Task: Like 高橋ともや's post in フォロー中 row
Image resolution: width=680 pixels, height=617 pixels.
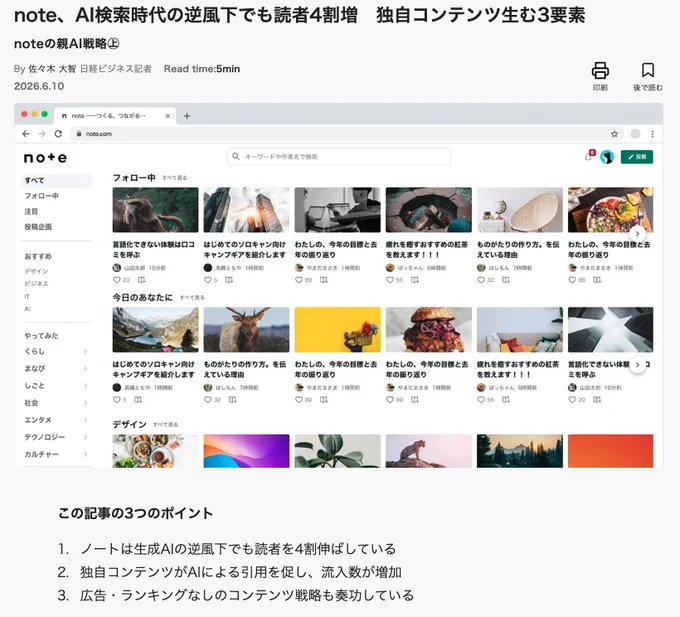Action: point(207,280)
